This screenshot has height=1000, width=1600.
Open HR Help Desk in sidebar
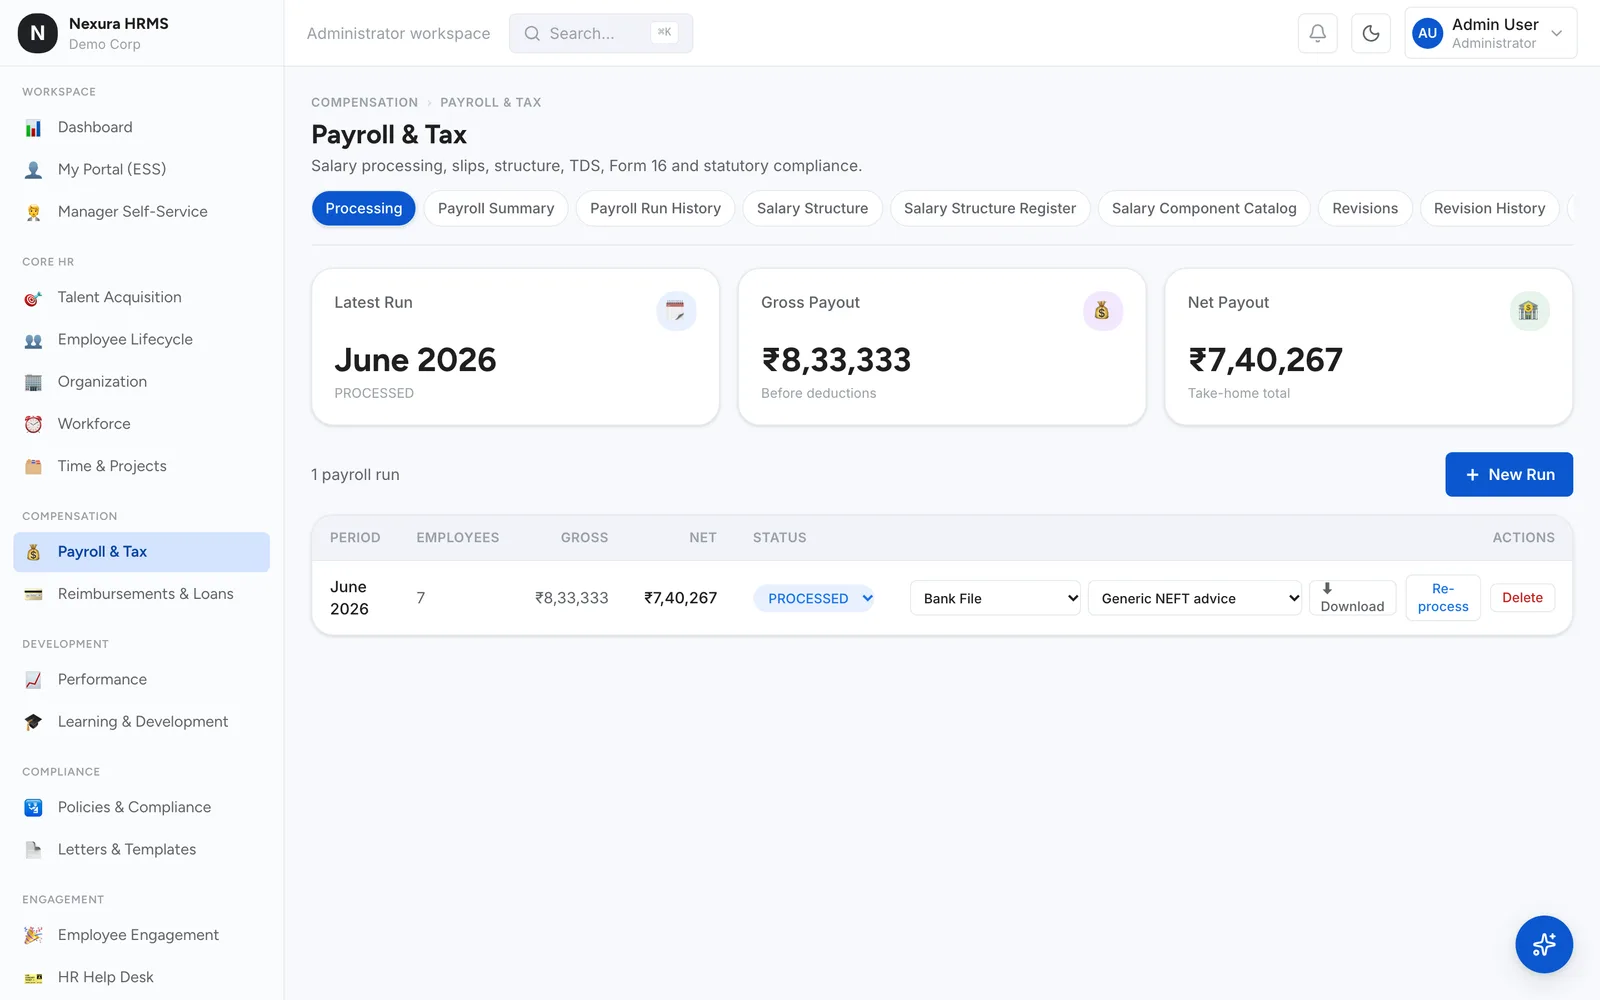tap(141, 977)
